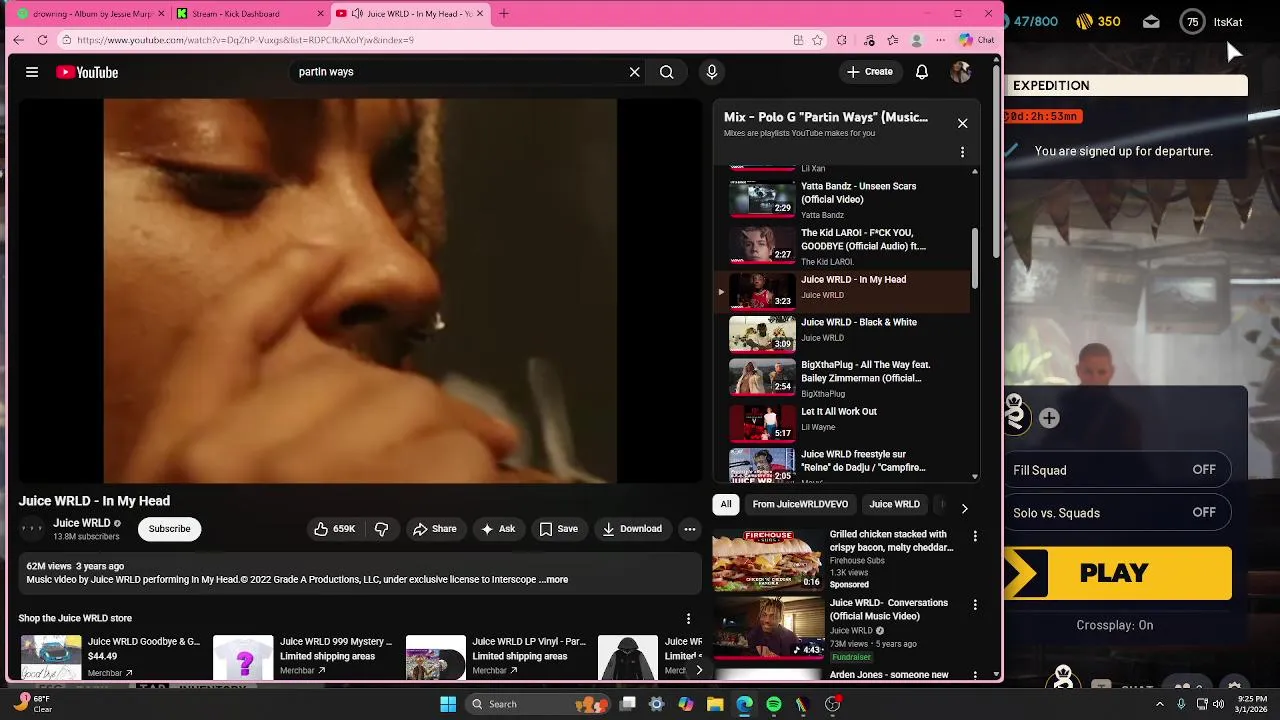
Task: Play 'BigXthaPlug - All The Way' item
Action: point(842,378)
